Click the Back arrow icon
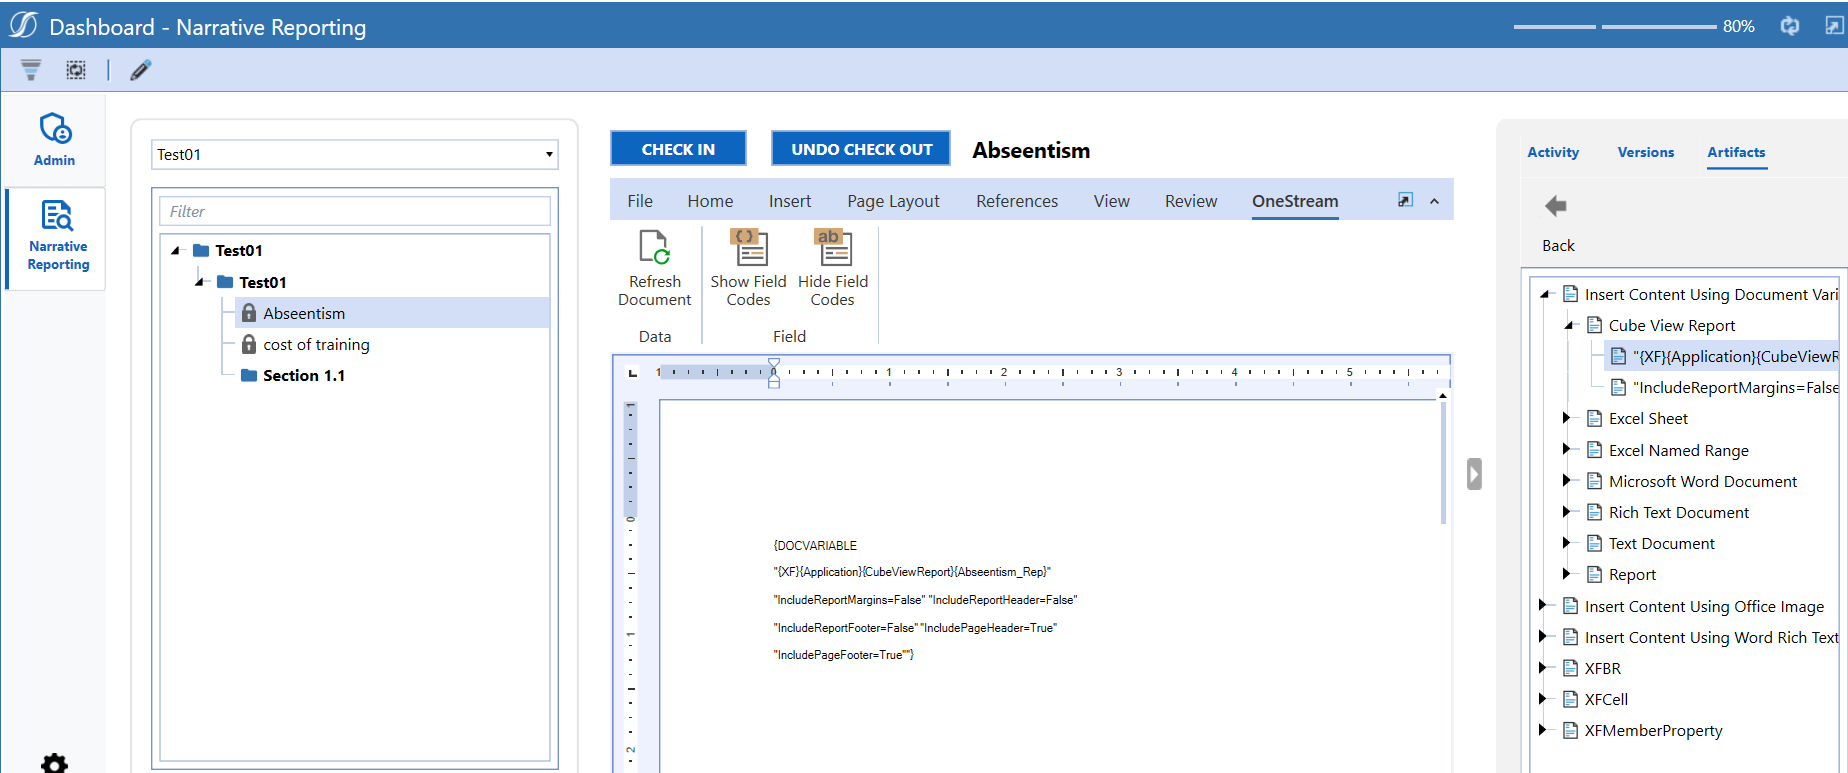This screenshot has height=773, width=1848. coord(1556,207)
